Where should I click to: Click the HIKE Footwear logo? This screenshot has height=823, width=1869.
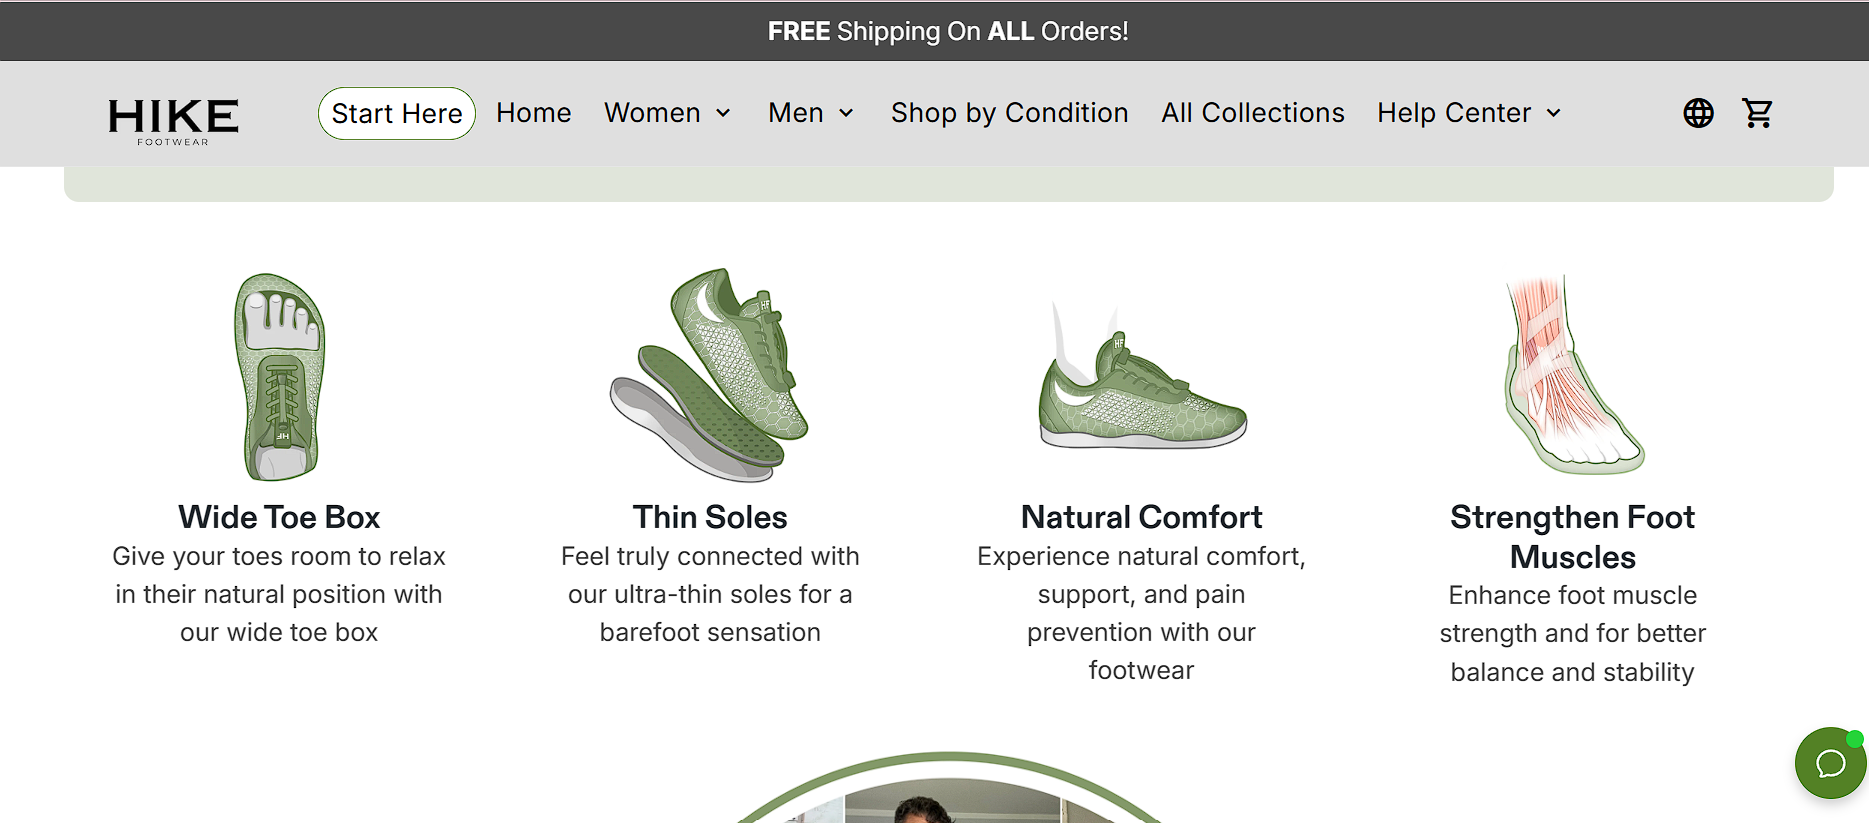[173, 121]
